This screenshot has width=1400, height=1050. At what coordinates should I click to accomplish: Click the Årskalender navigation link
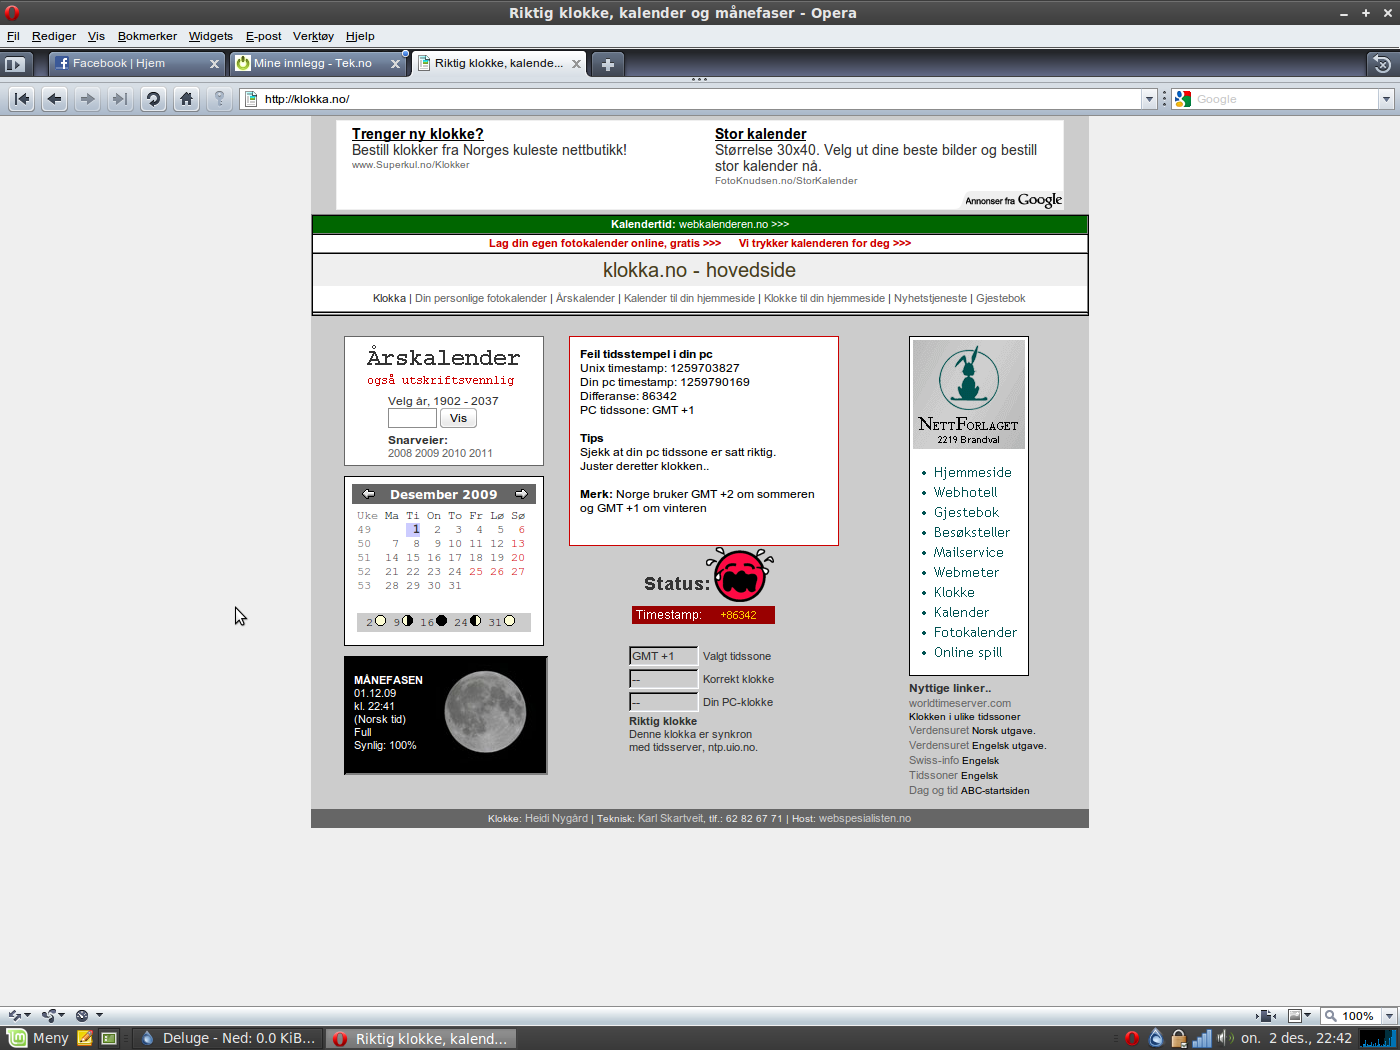[x=585, y=298]
